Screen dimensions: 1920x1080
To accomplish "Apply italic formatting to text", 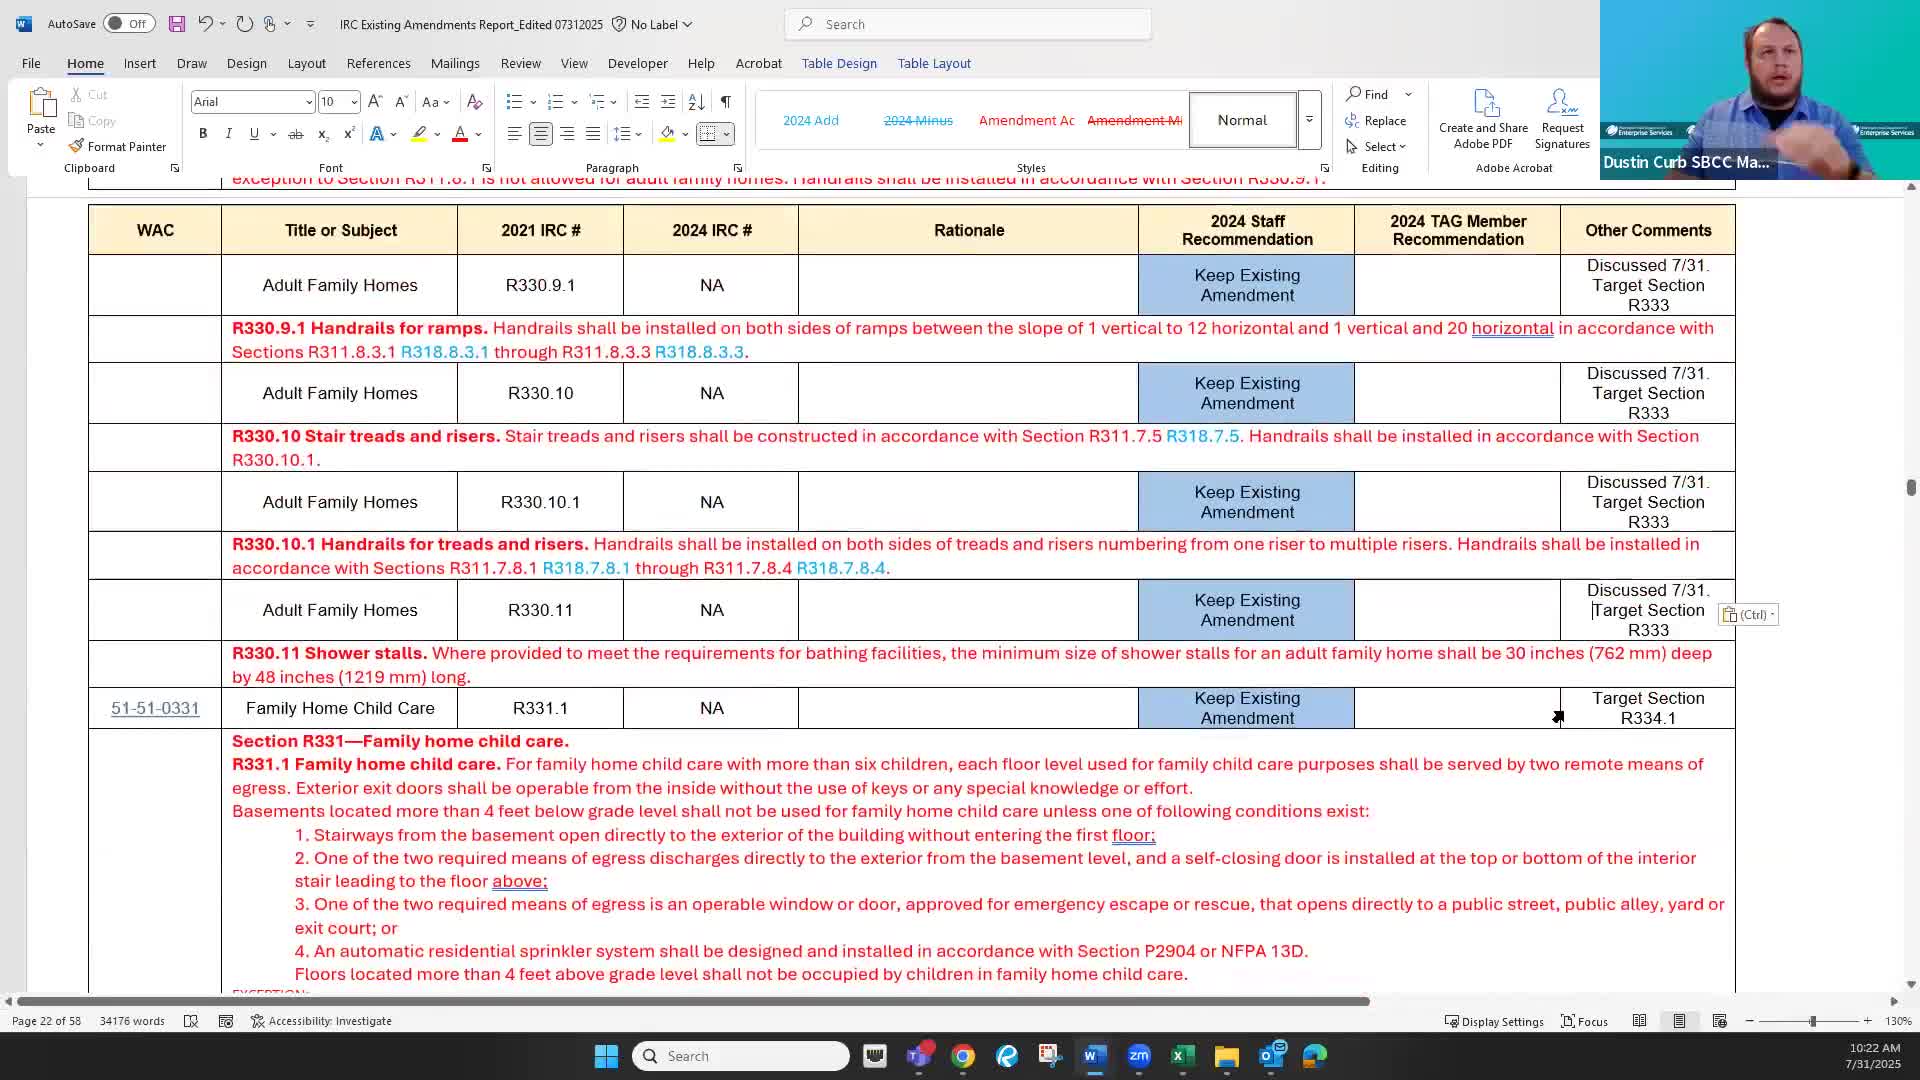I will pyautogui.click(x=228, y=133).
